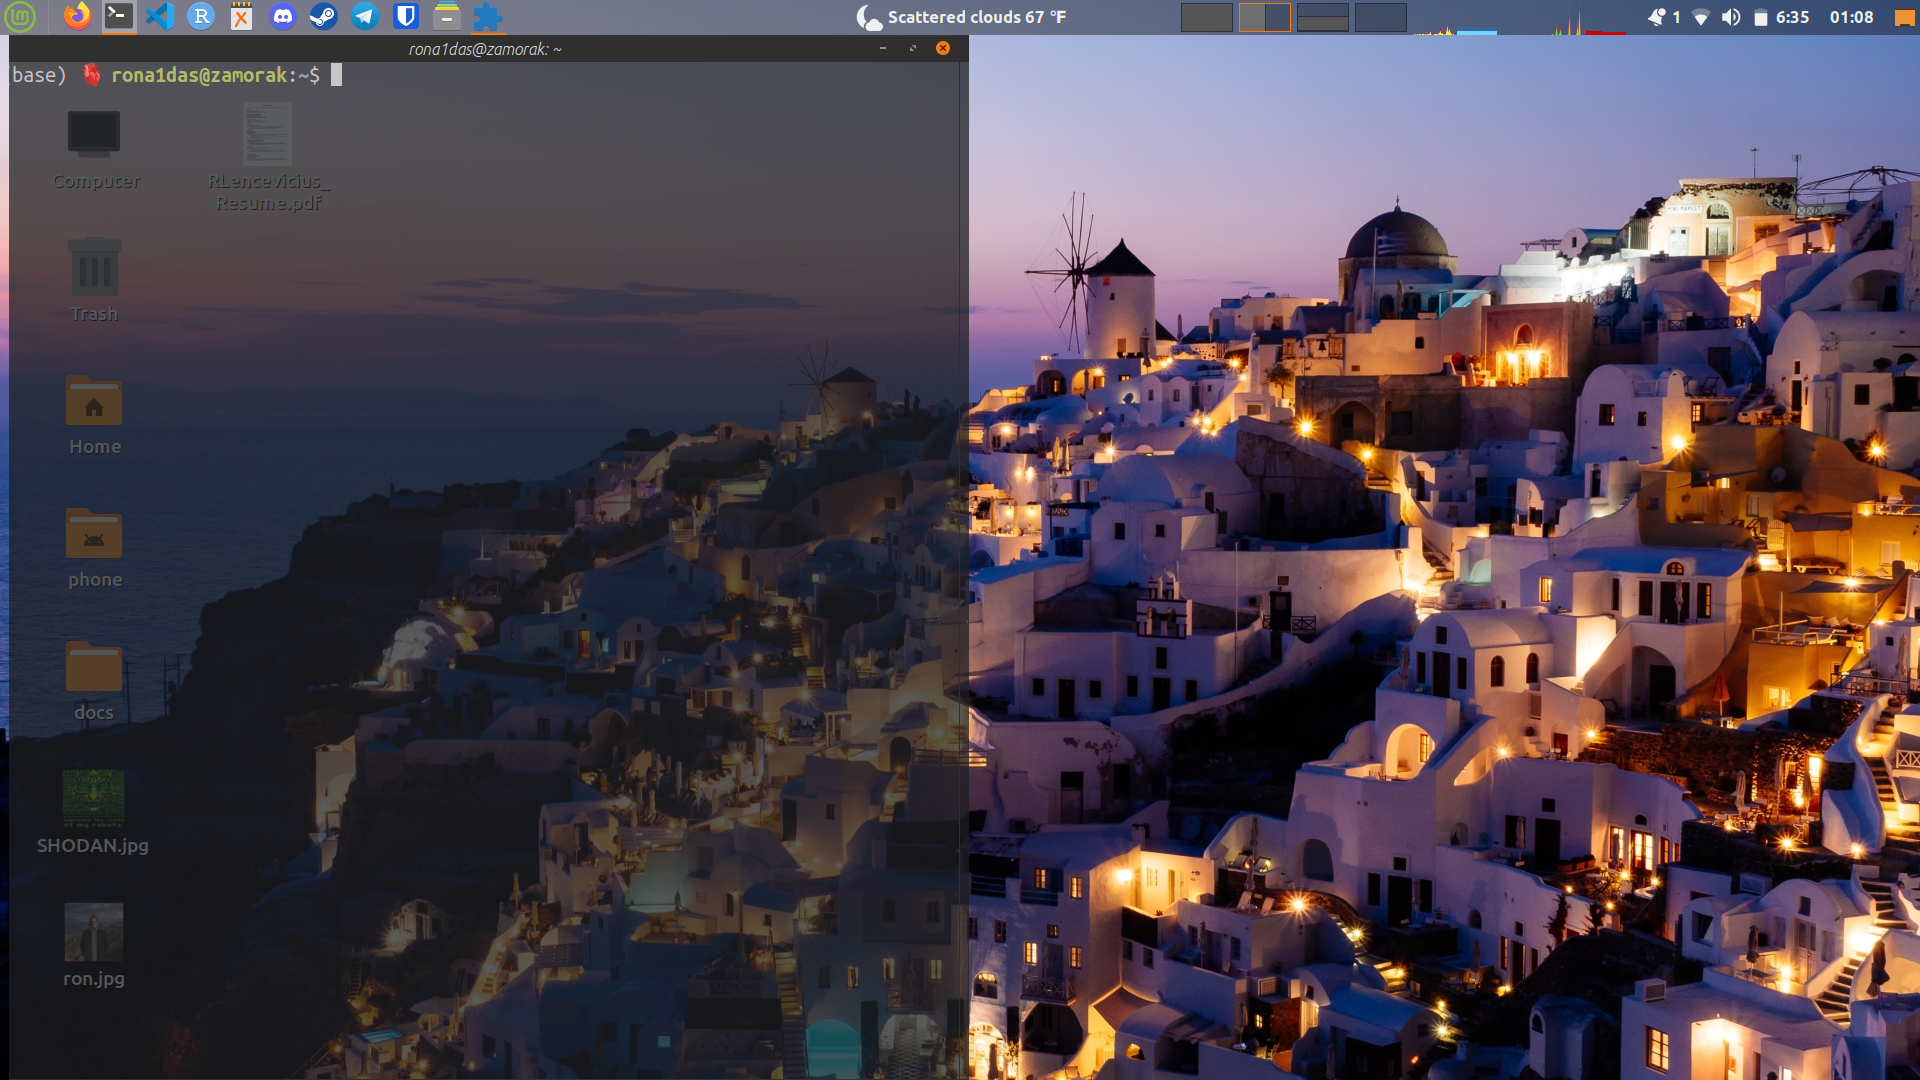
Task: Launch Steam from the panel
Action: pos(323,17)
